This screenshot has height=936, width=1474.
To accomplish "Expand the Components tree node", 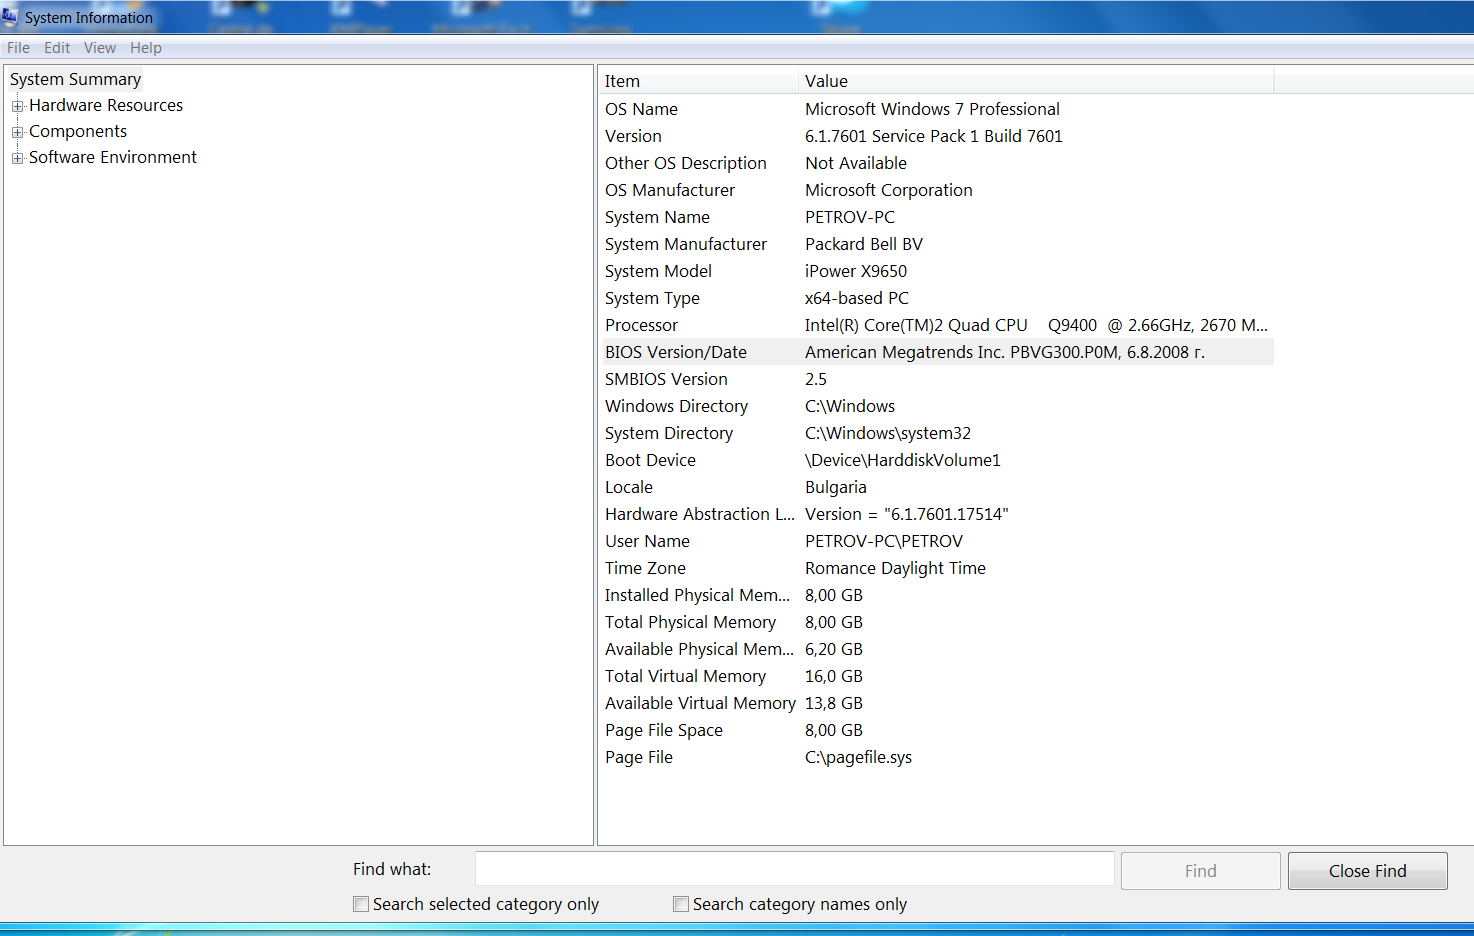I will pyautogui.click(x=17, y=132).
